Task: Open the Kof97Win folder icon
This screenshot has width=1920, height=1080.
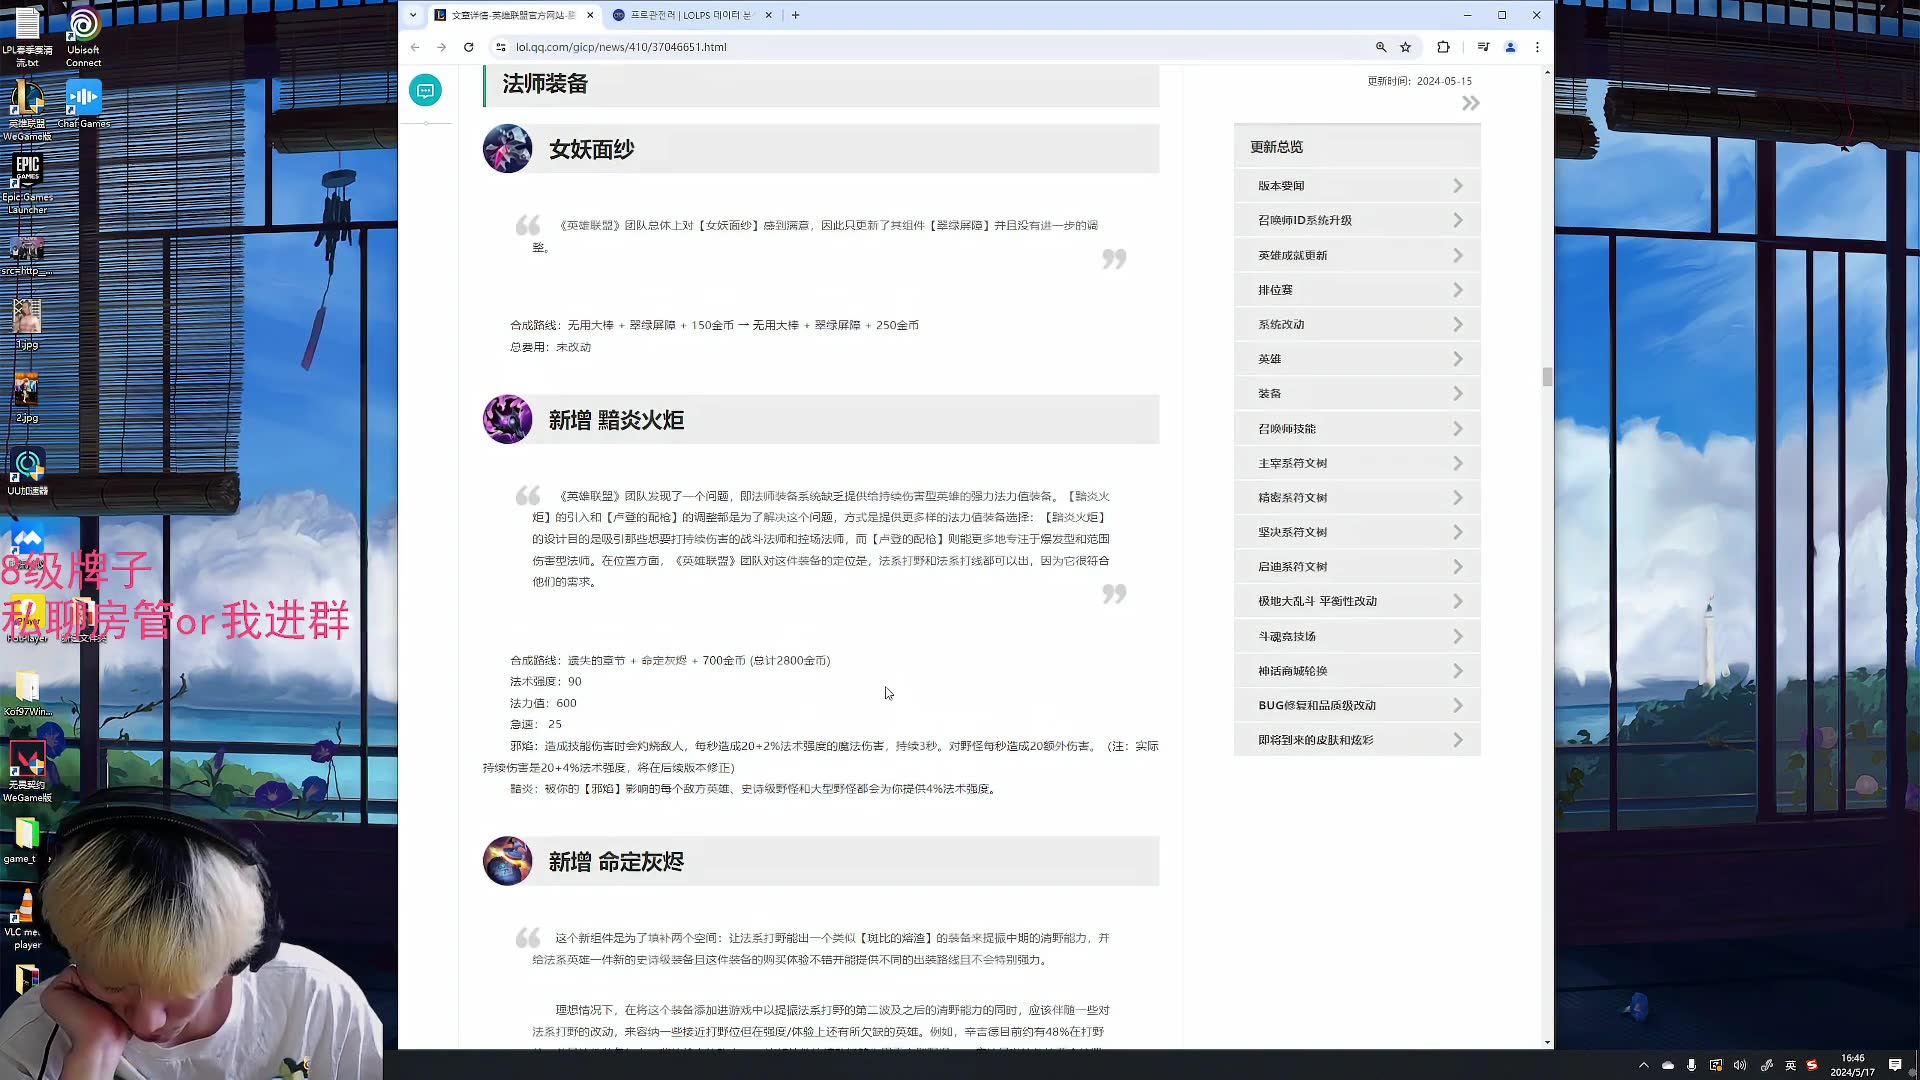Action: pyautogui.click(x=27, y=693)
